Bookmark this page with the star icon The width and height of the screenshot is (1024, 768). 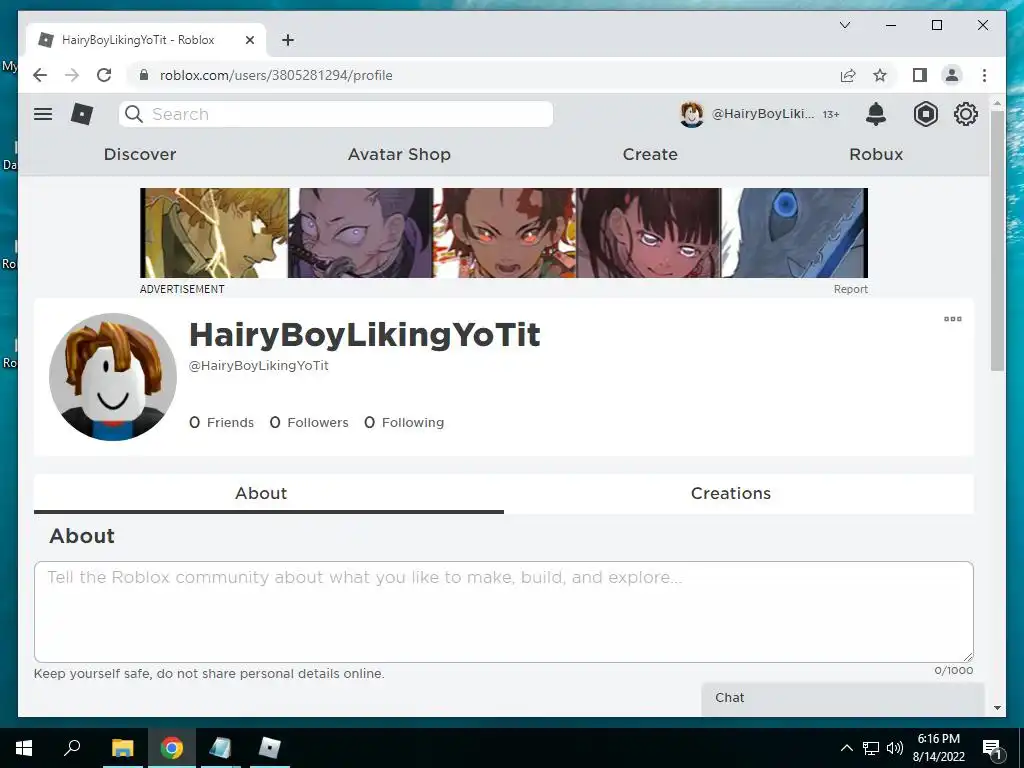tap(880, 75)
